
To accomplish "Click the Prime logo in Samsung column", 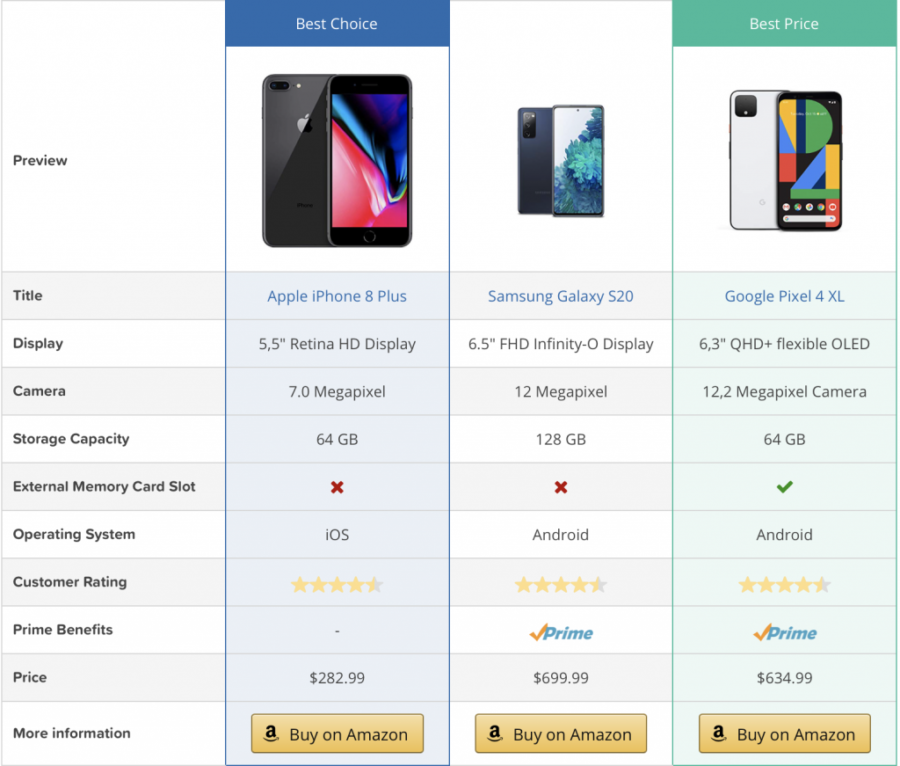I will click(x=560, y=632).
